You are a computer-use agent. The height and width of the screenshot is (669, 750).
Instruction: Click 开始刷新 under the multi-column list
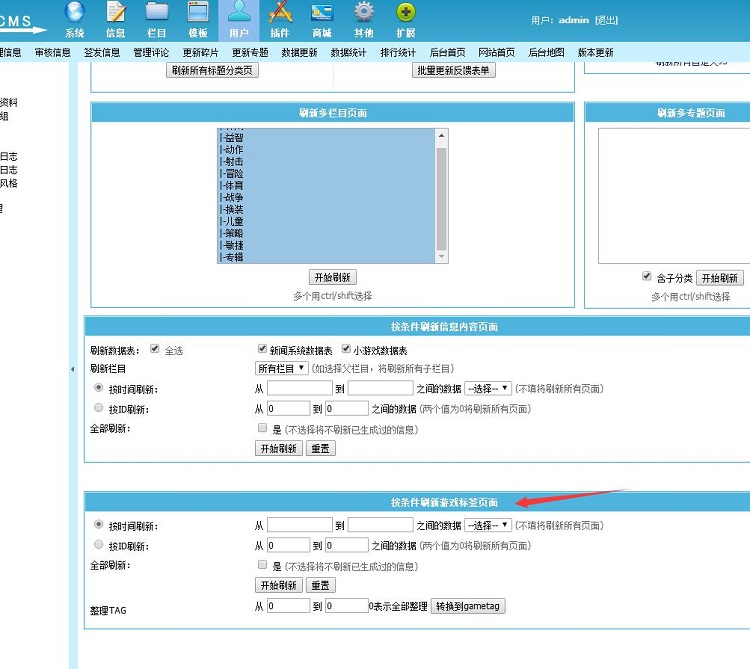332,277
